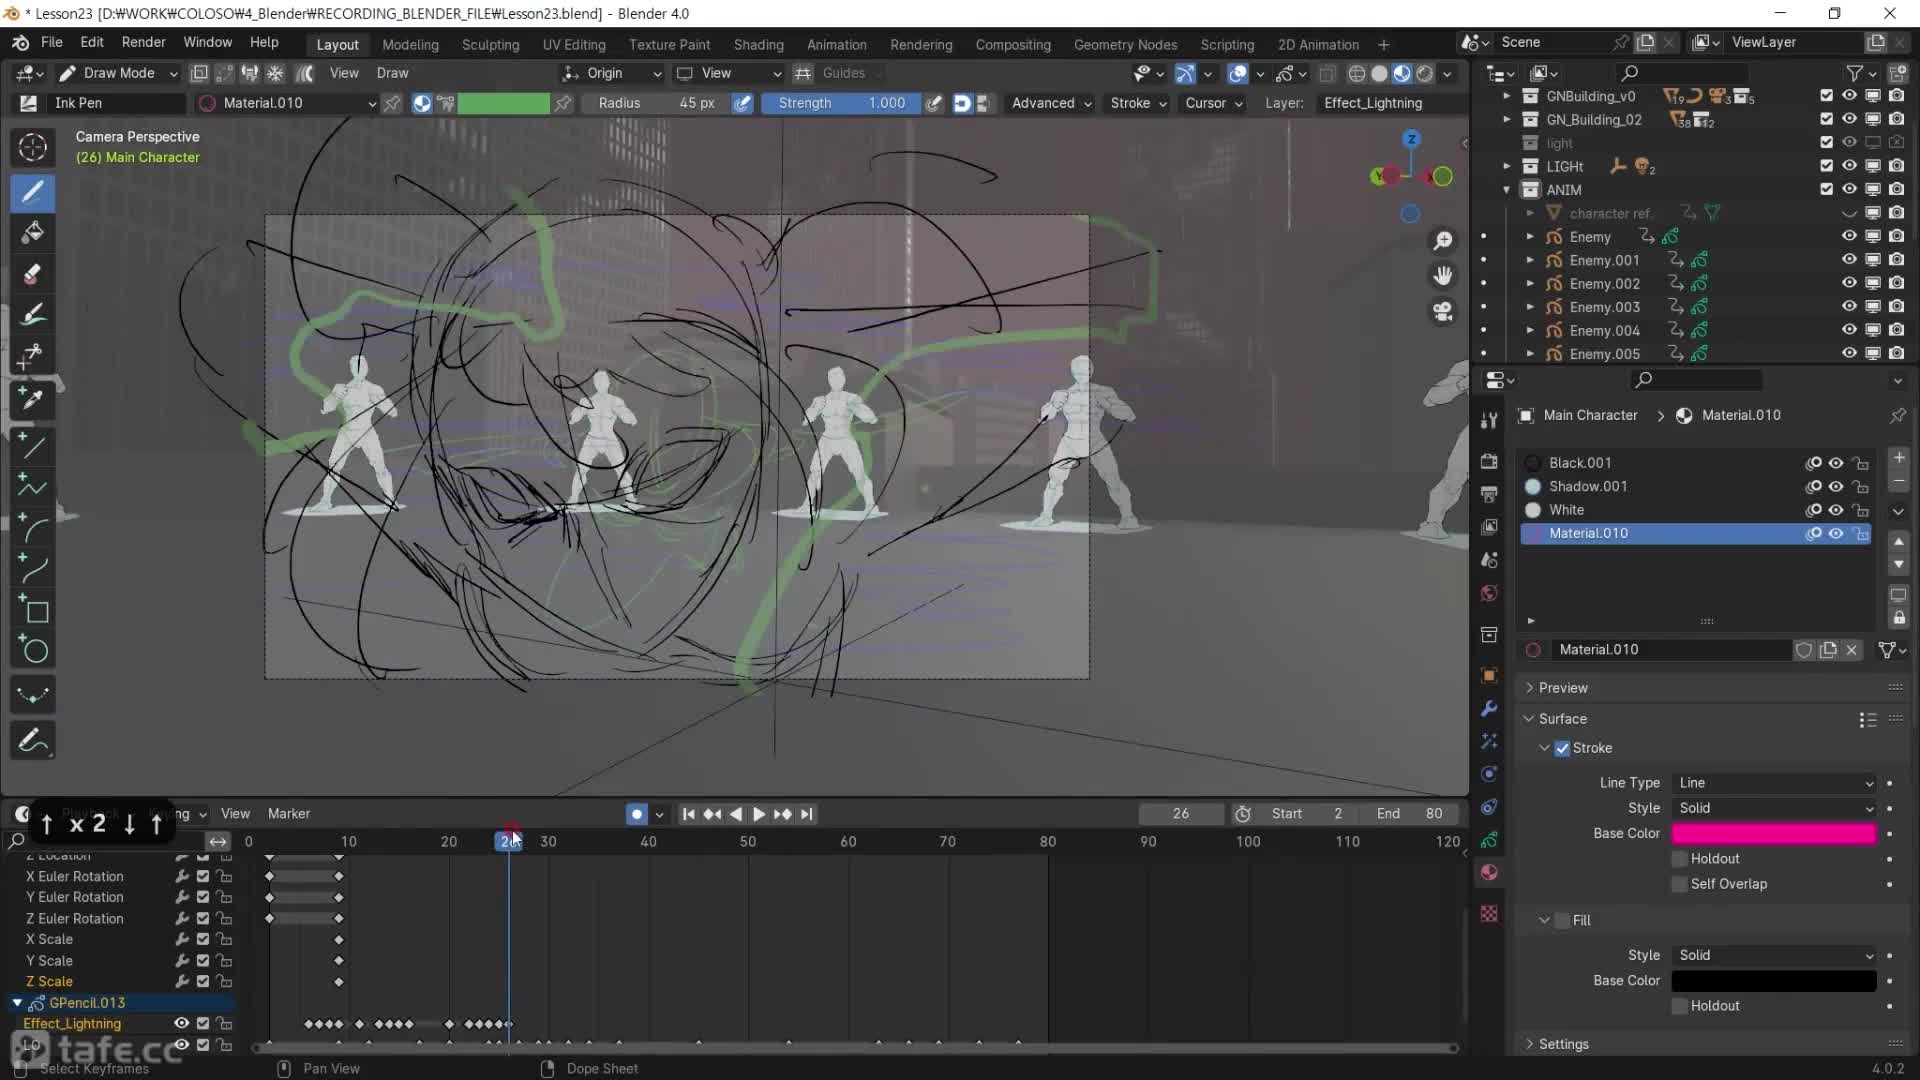1920x1080 pixels.
Task: Expand the Settings panel
Action: tap(1563, 1044)
